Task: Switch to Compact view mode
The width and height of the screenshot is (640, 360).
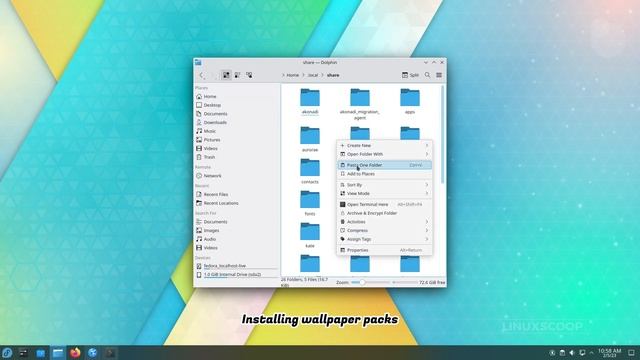Action: pyautogui.click(x=237, y=75)
